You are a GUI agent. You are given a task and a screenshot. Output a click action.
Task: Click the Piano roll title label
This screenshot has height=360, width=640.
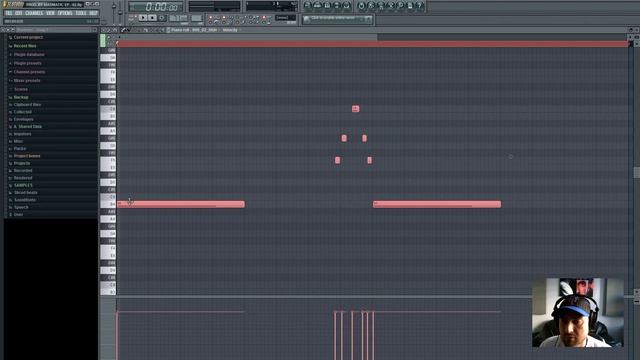pyautogui.click(x=193, y=30)
